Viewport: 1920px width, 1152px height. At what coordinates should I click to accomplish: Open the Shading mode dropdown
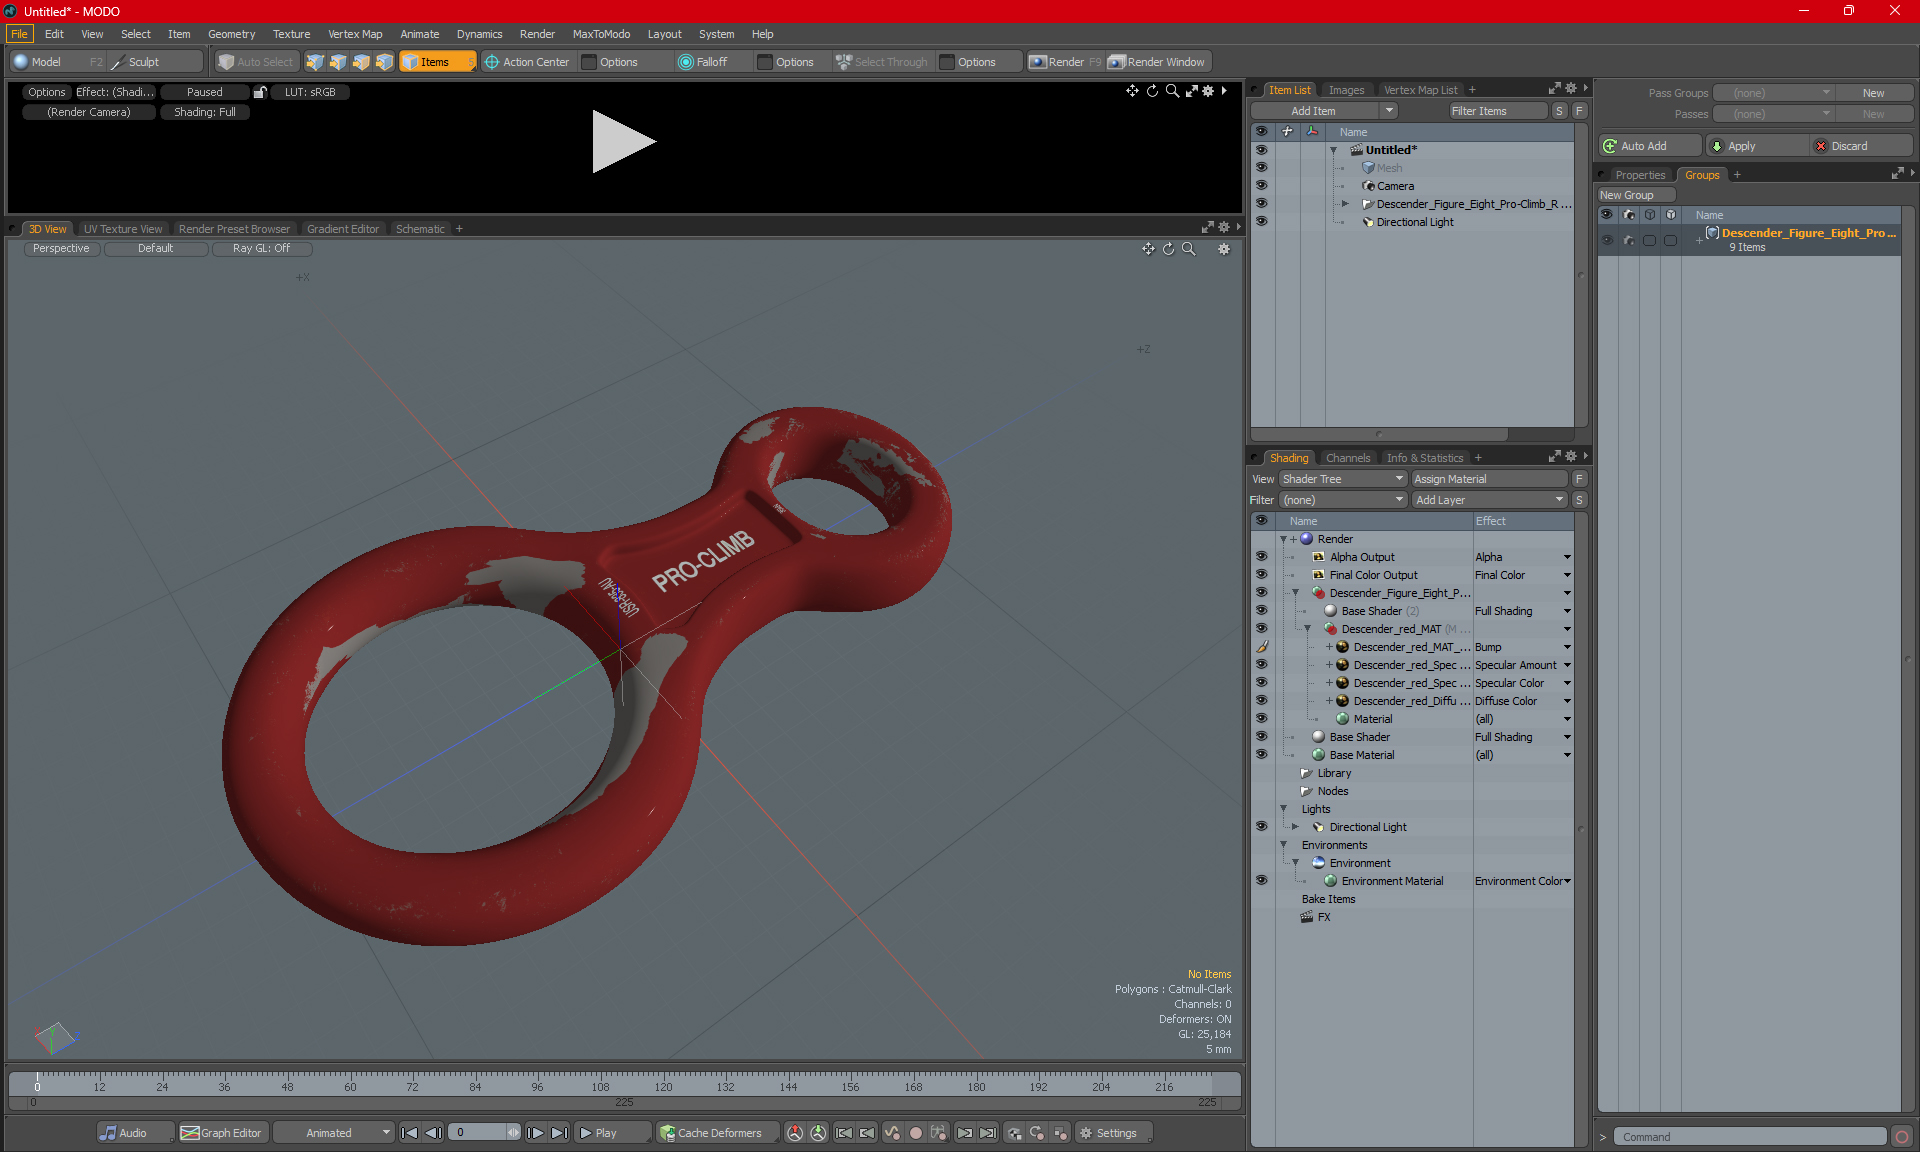206,111
